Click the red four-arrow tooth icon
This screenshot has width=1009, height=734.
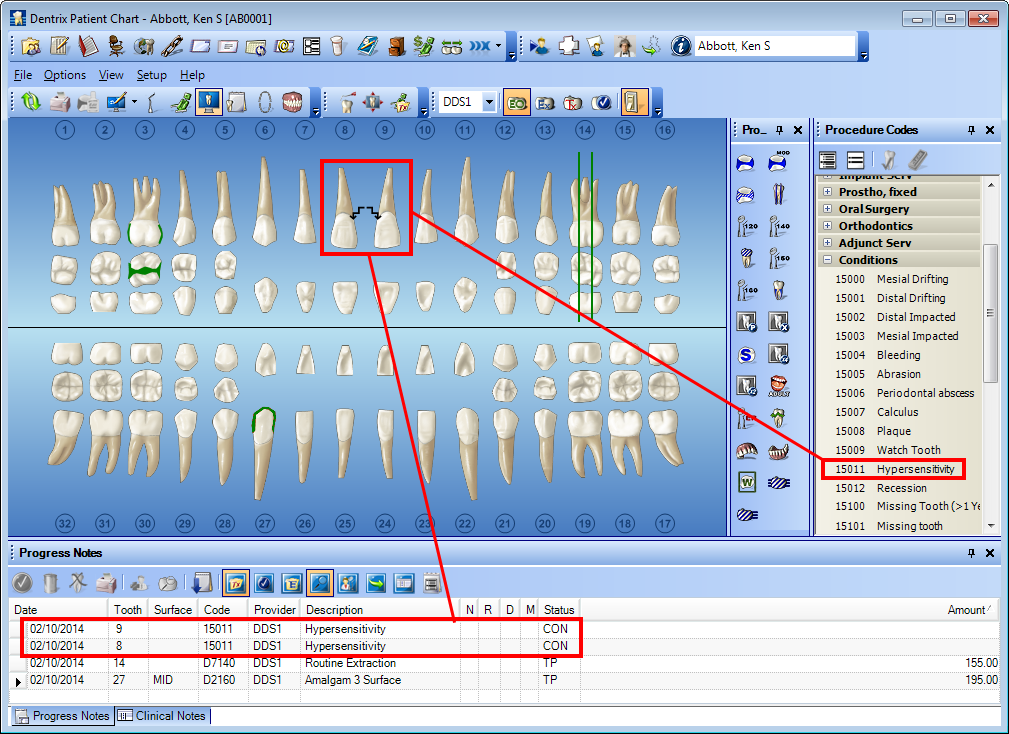[x=373, y=102]
